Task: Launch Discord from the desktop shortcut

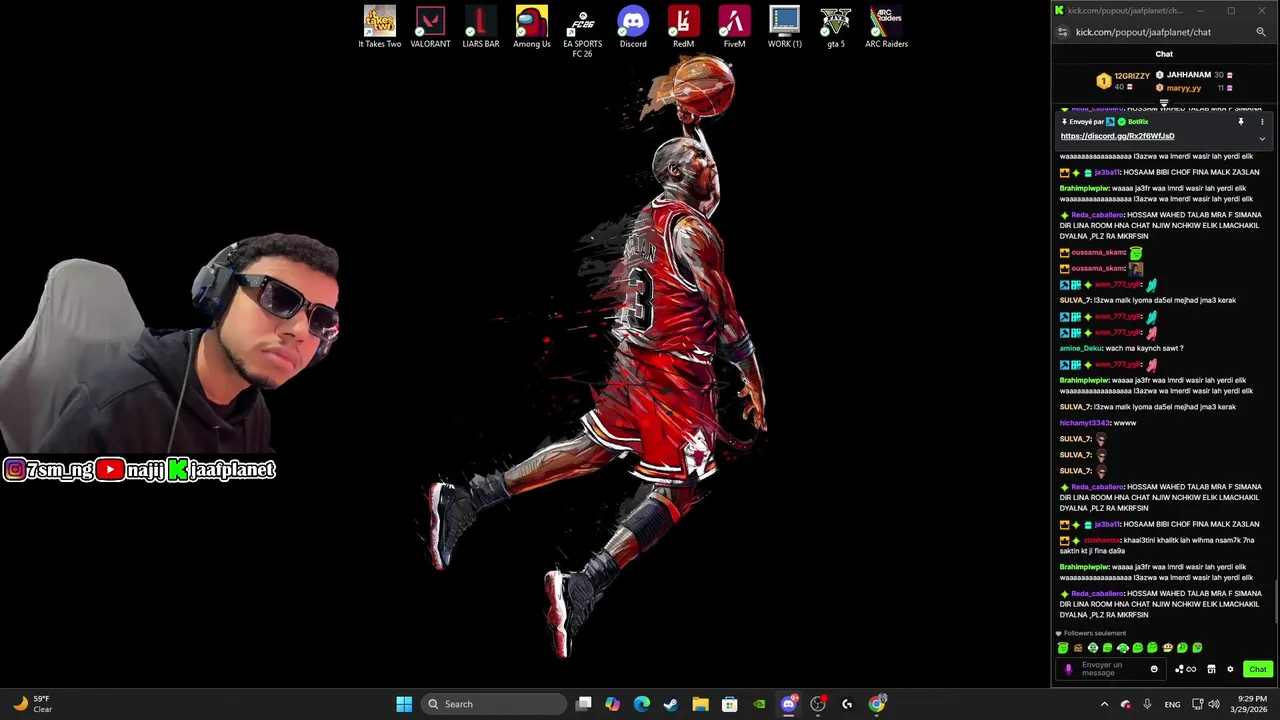Action: 633,27
